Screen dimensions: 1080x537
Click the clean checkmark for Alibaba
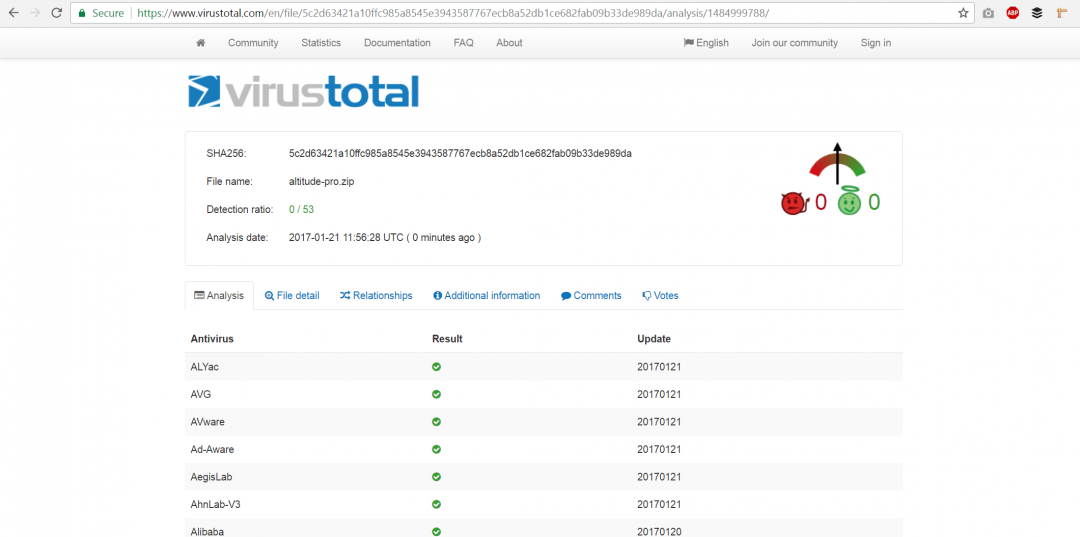(436, 531)
